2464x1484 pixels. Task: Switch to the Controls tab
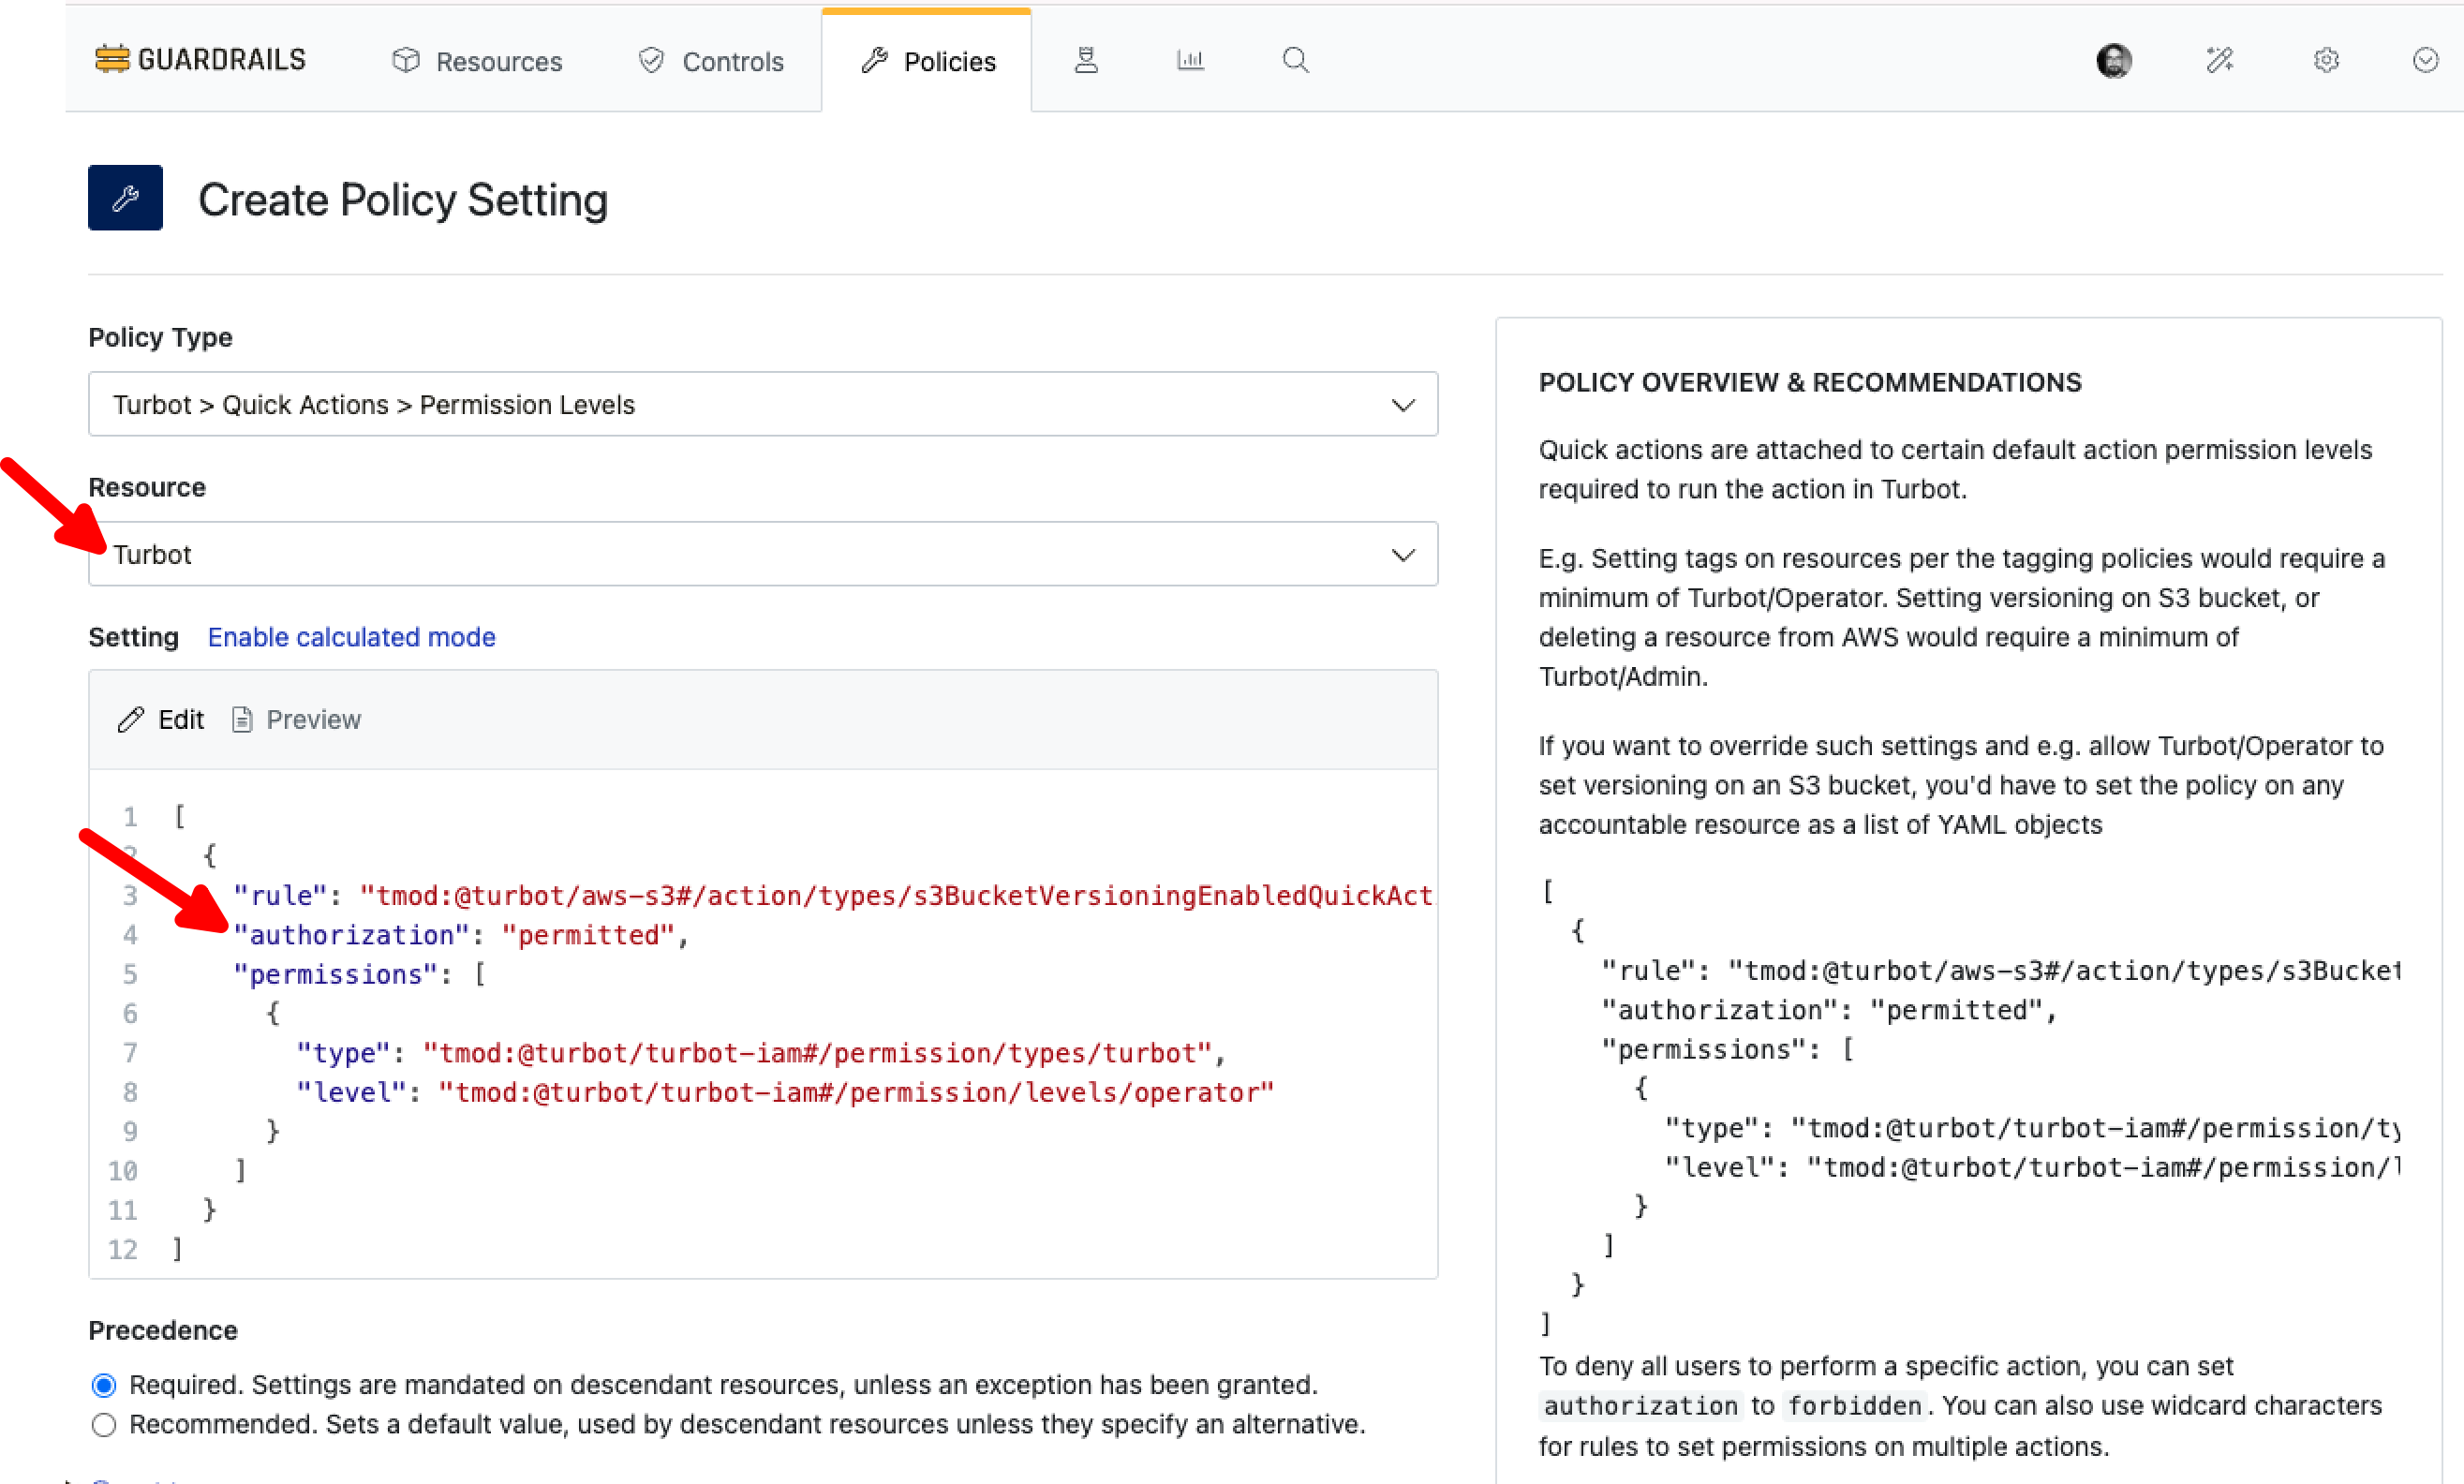point(711,61)
